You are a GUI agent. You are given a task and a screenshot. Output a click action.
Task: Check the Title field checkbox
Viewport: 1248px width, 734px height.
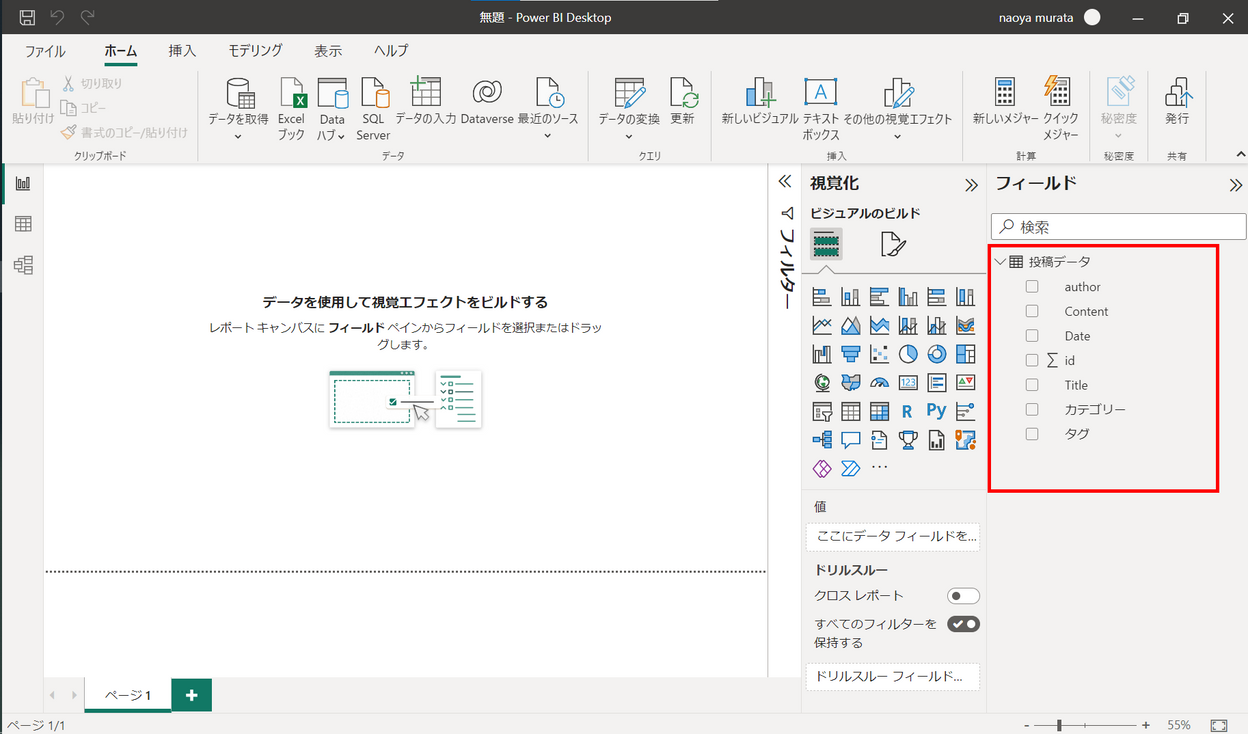[x=1032, y=385]
